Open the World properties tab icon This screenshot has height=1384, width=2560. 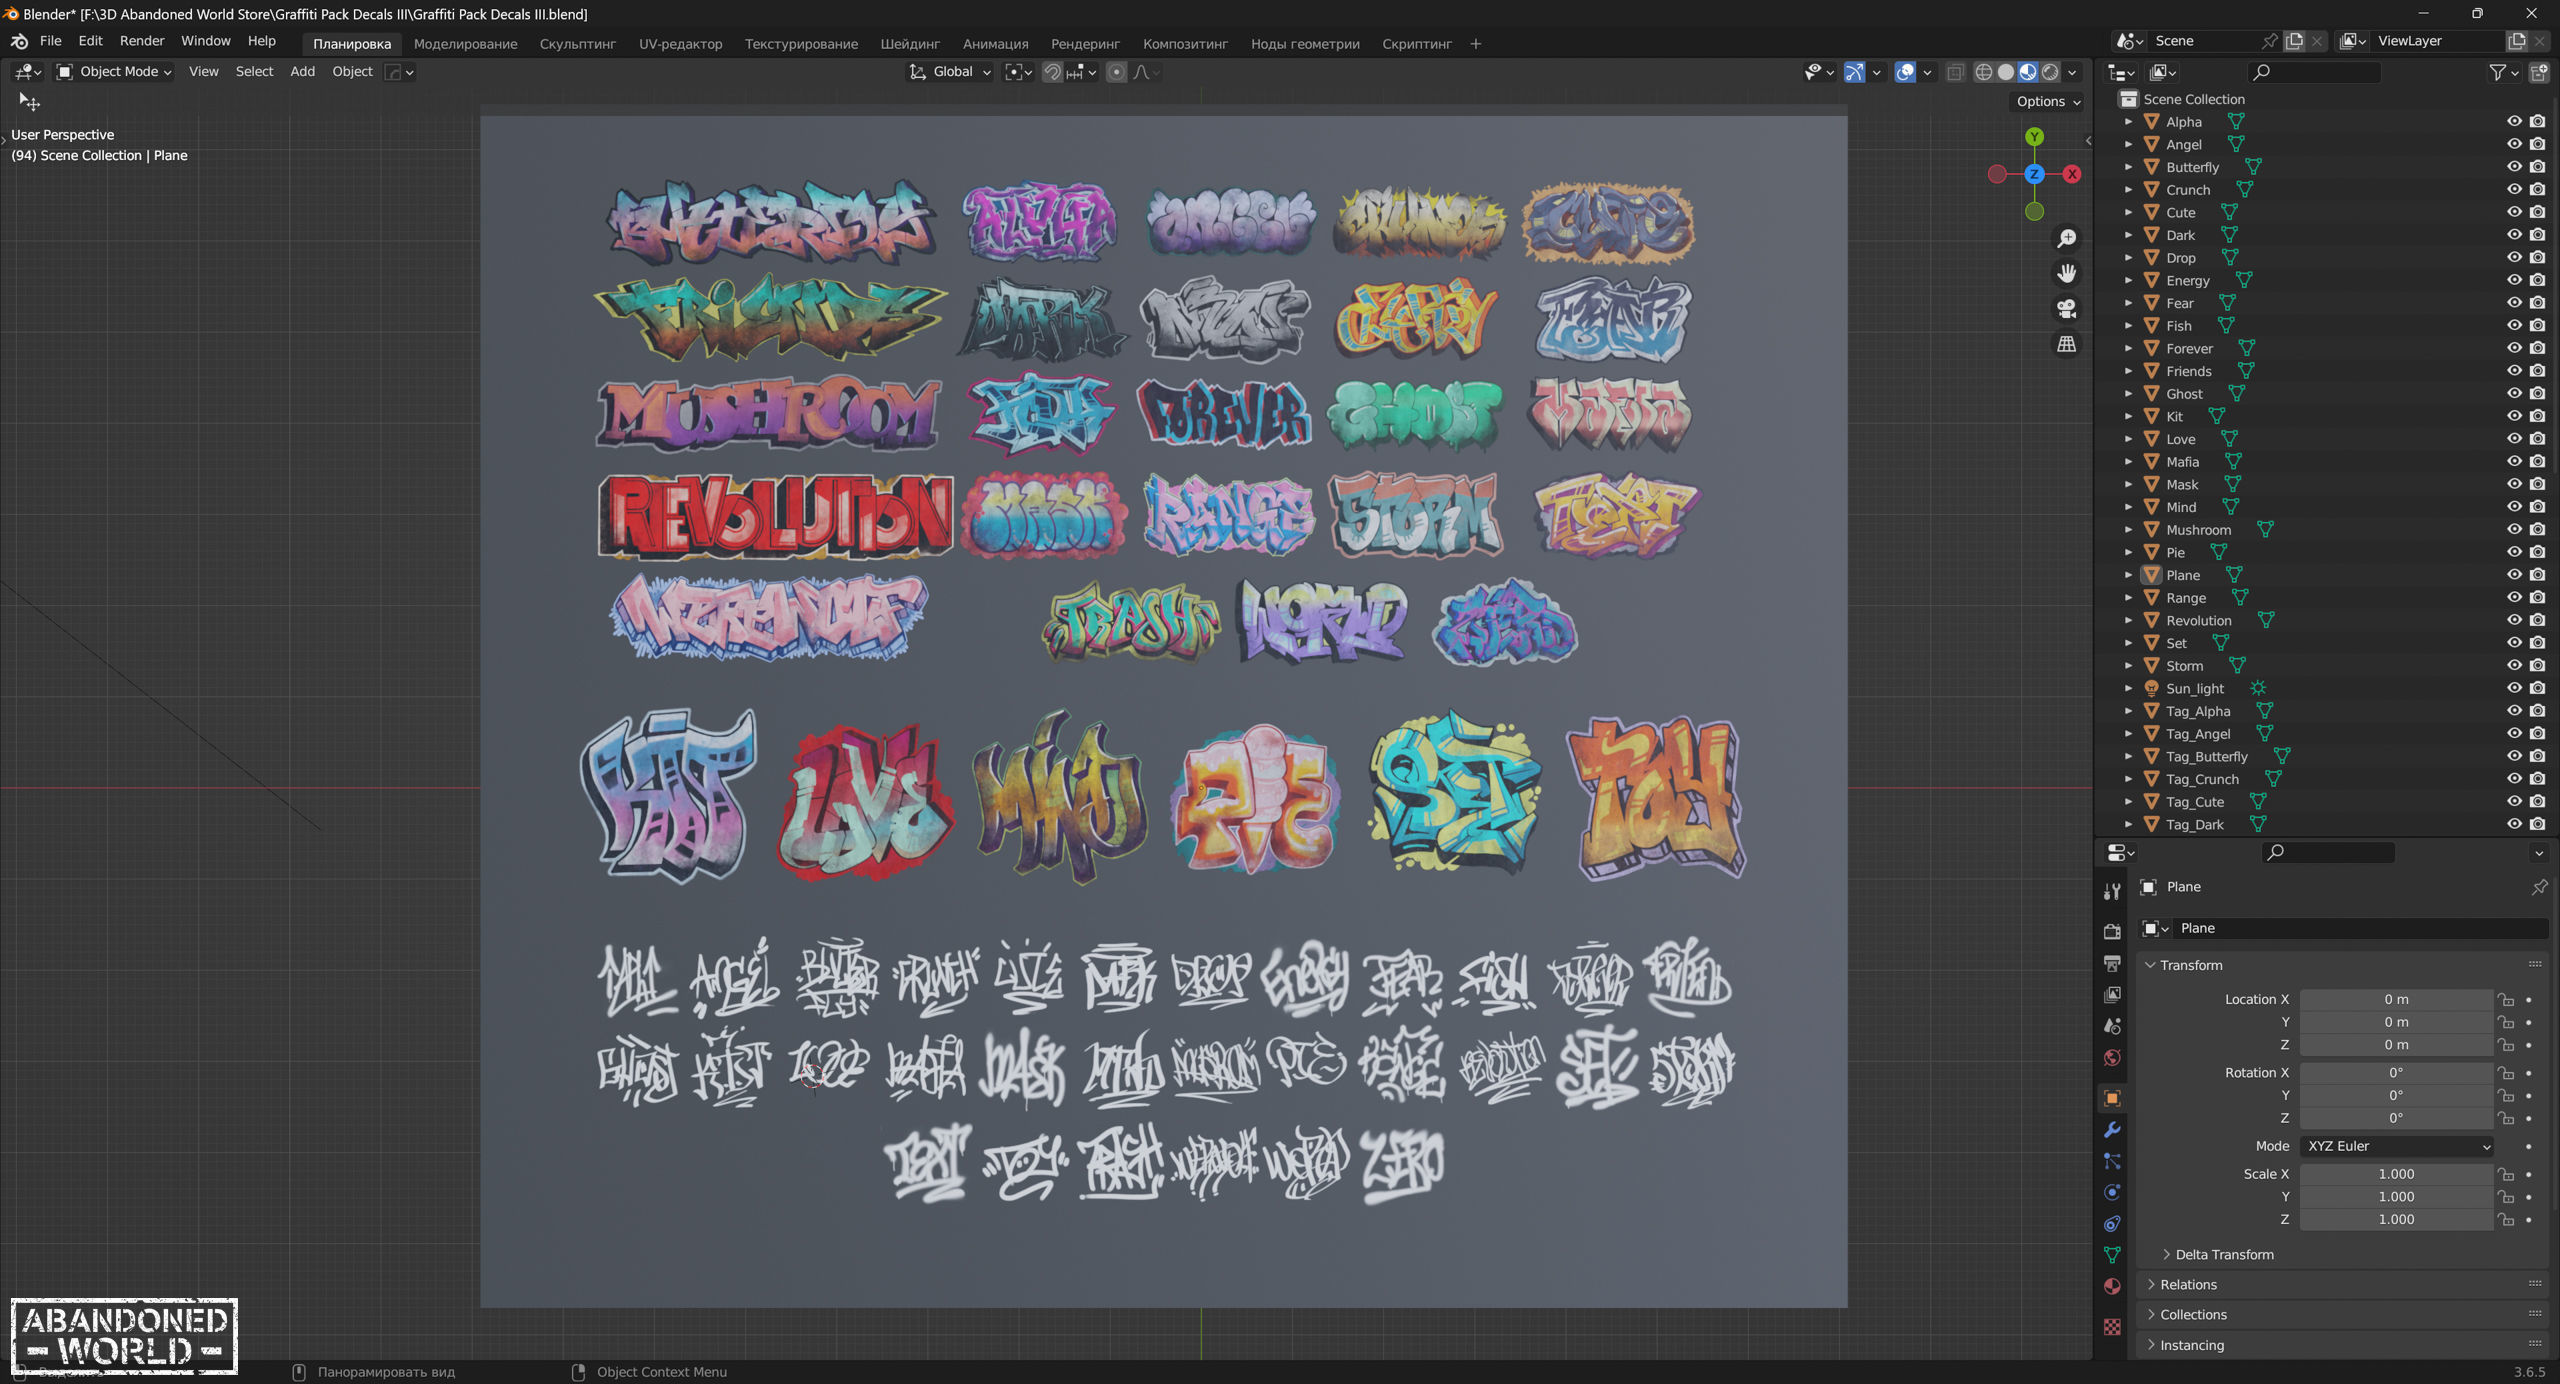point(2112,1057)
